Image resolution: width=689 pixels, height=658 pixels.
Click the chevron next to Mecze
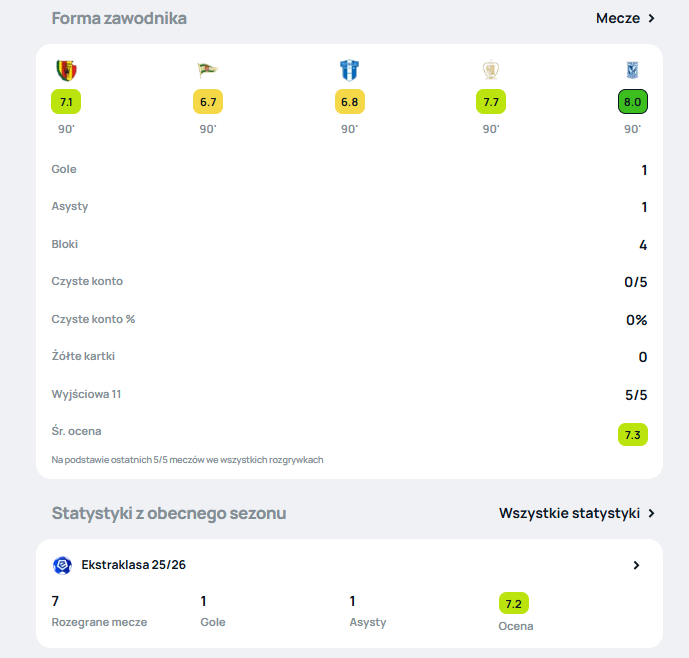(x=652, y=18)
